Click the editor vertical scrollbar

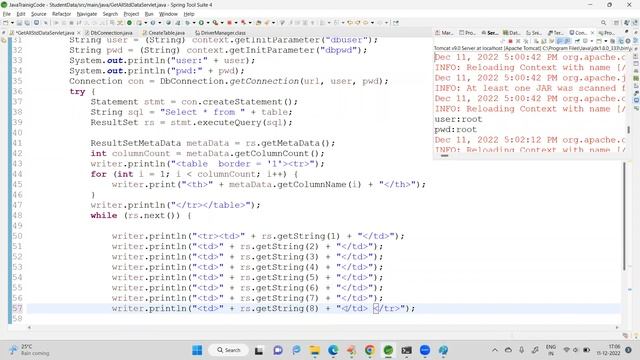(x=624, y=216)
